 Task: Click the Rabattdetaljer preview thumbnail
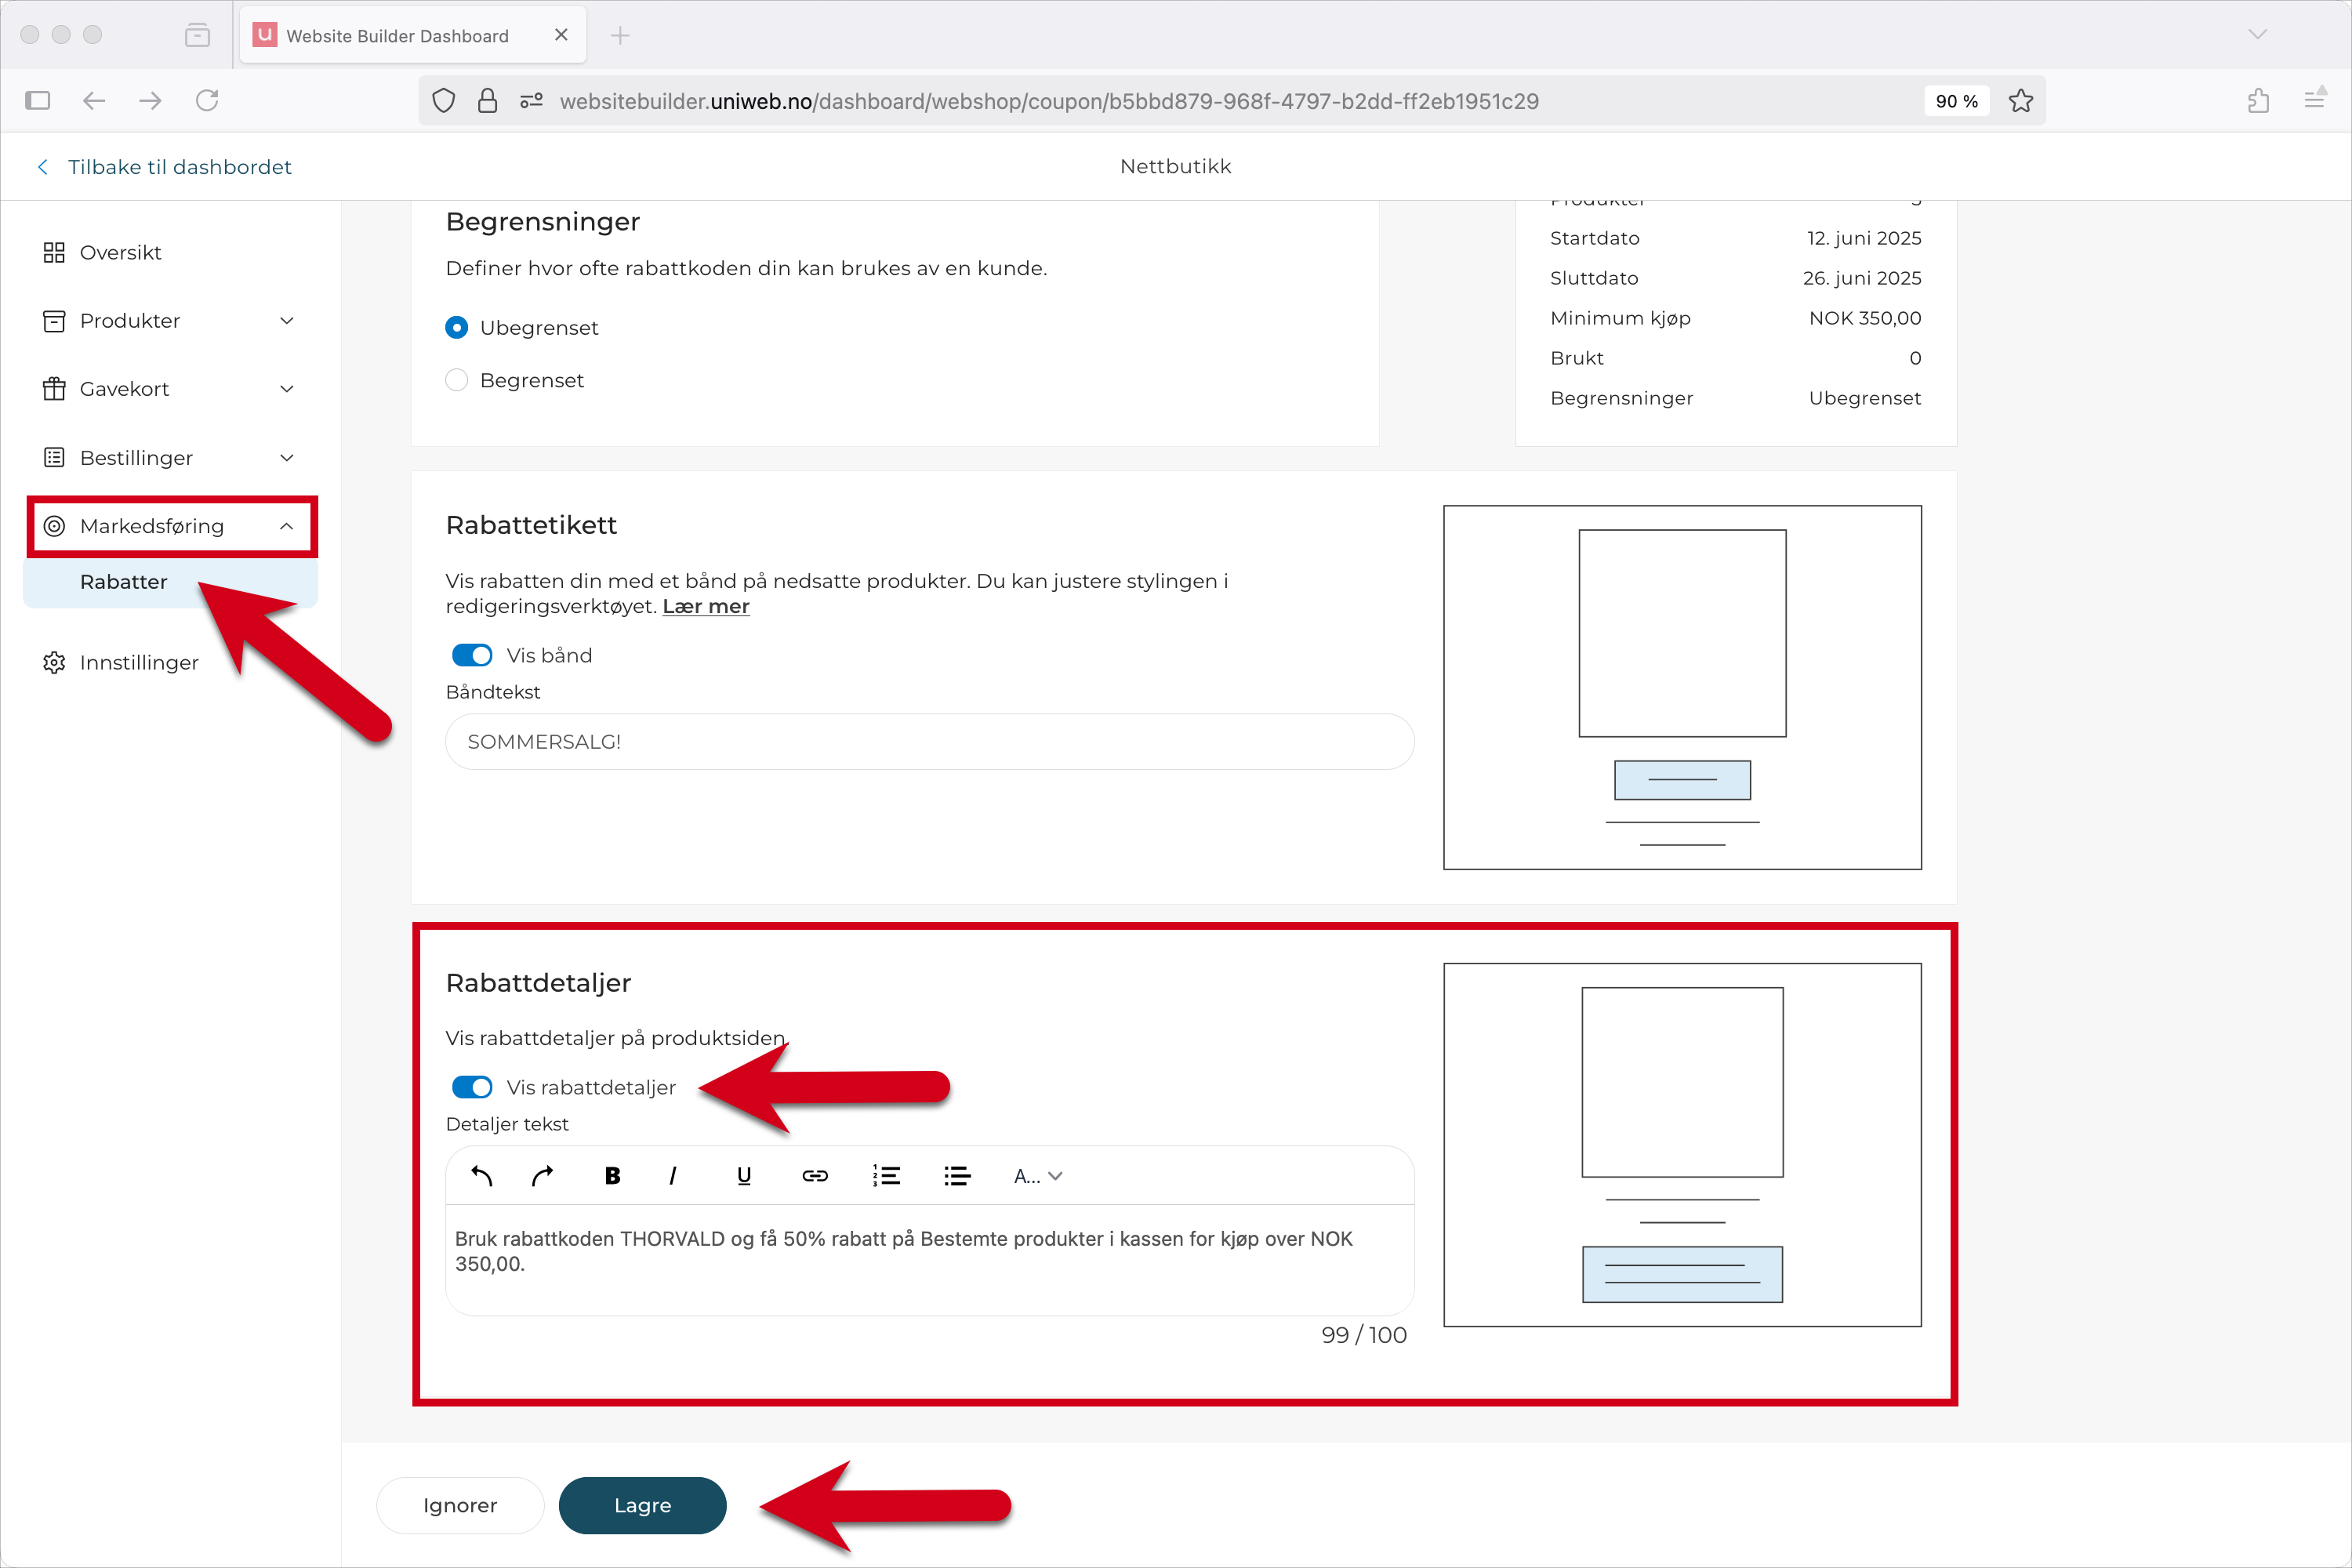(1682, 1145)
